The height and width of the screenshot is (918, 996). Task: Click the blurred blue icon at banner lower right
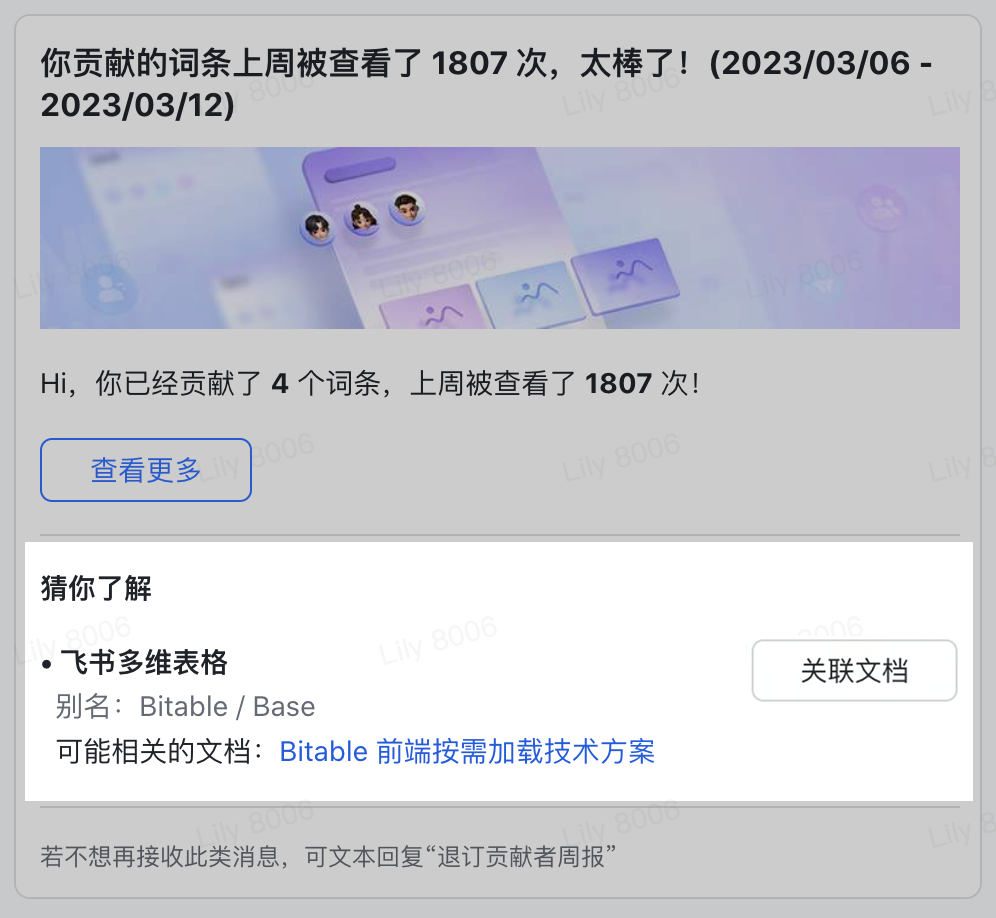click(x=823, y=284)
